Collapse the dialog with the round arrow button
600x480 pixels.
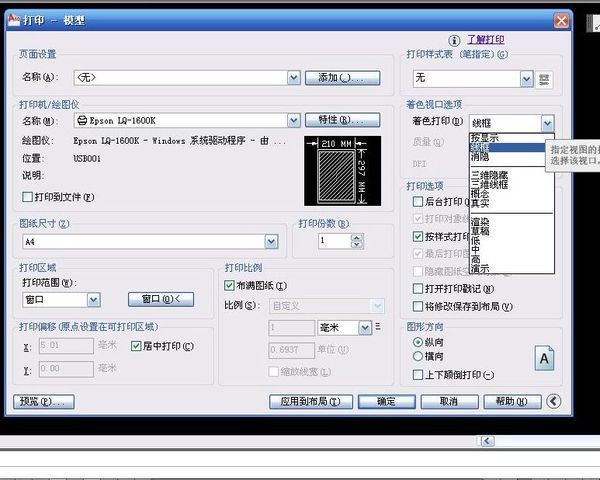click(x=553, y=401)
